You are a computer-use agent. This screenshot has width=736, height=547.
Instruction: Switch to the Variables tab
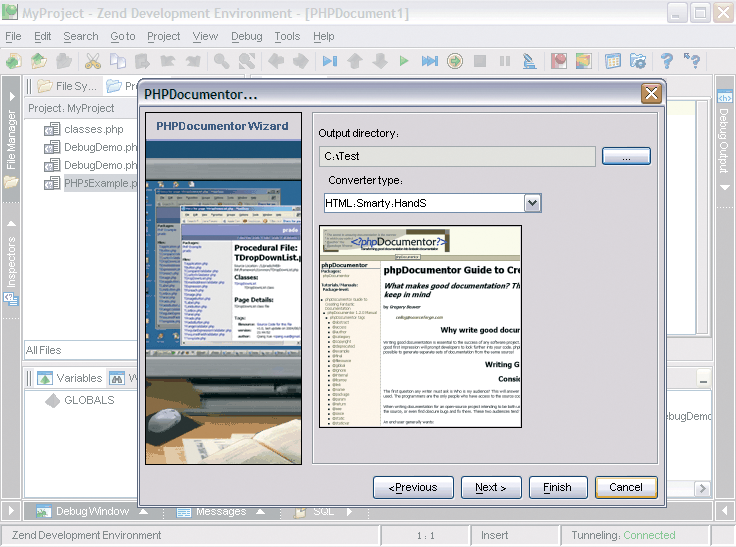point(70,378)
